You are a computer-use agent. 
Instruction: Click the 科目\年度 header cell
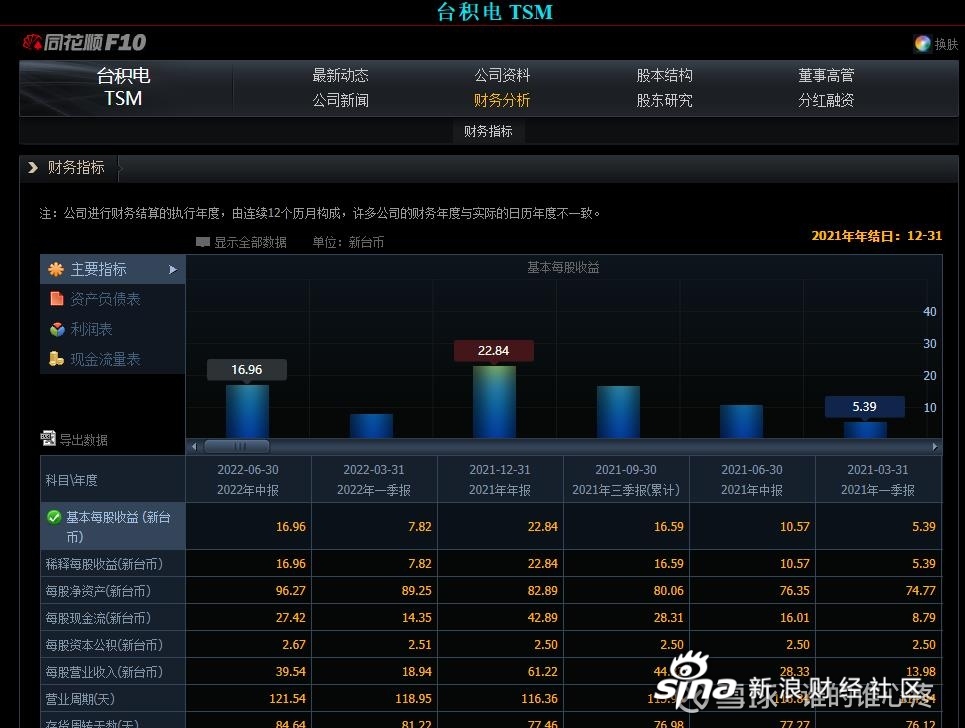(113, 479)
